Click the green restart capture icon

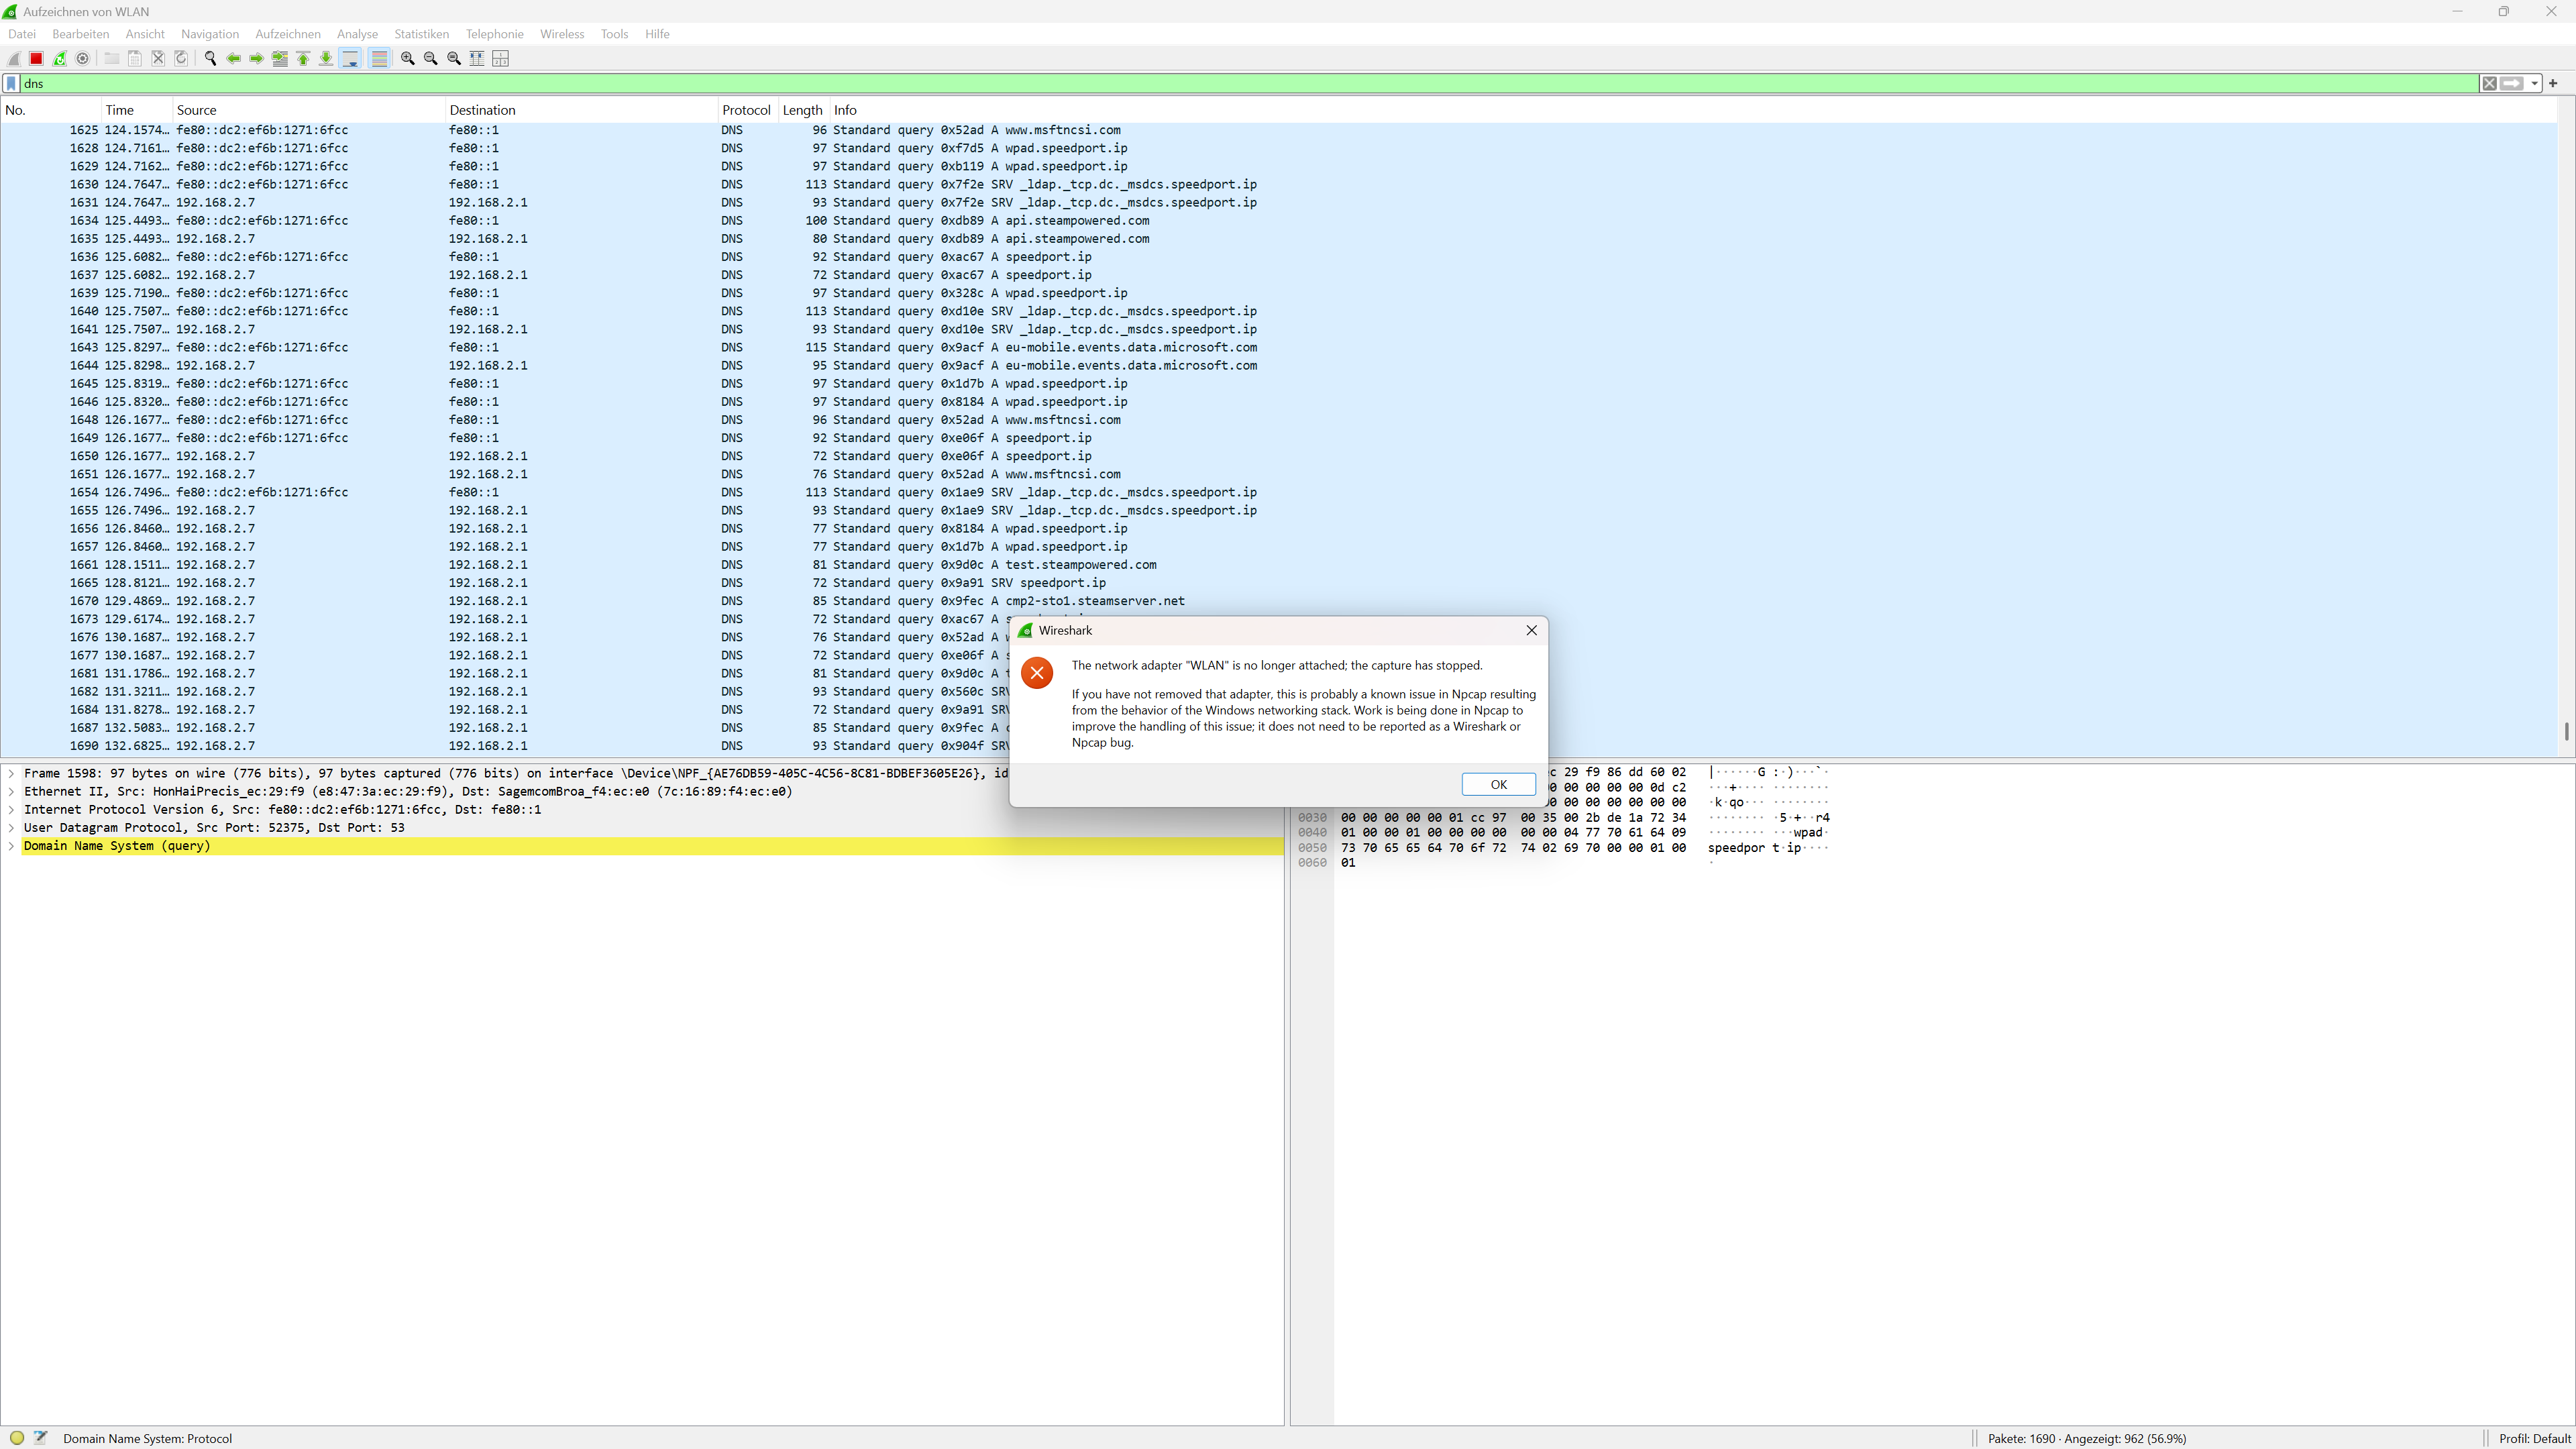coord(60,59)
